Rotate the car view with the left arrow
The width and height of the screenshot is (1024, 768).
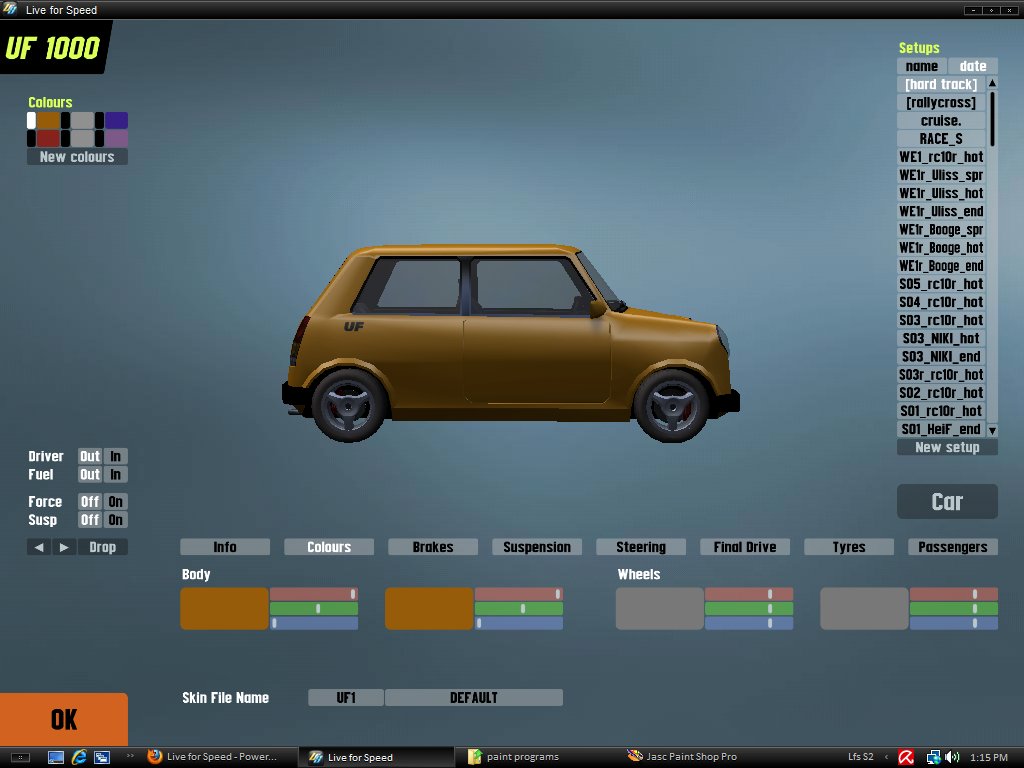(x=39, y=547)
